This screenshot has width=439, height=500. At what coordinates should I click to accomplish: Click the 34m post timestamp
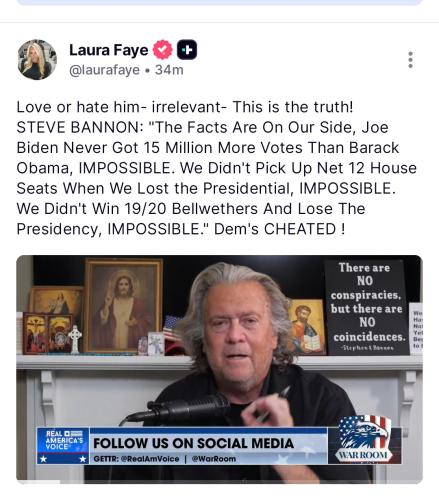click(169, 70)
